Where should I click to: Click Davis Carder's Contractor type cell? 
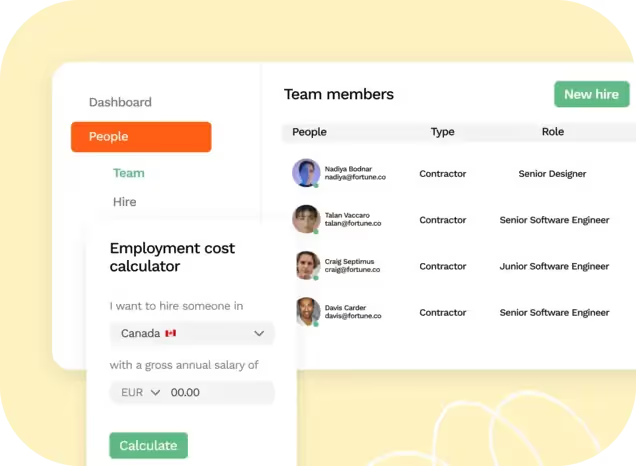pyautogui.click(x=443, y=312)
